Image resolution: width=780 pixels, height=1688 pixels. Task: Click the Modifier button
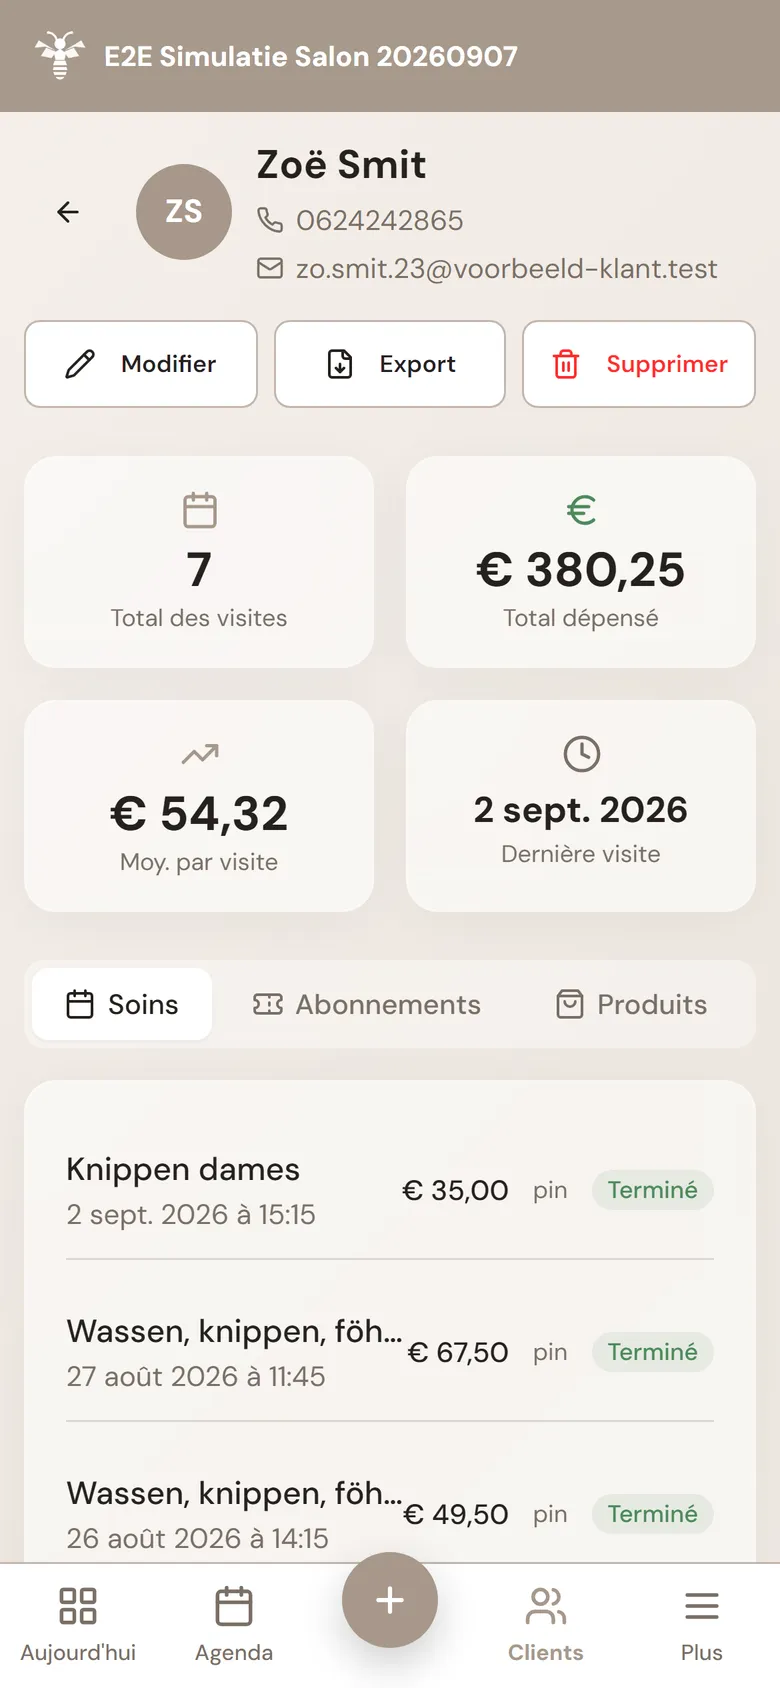[x=141, y=364]
